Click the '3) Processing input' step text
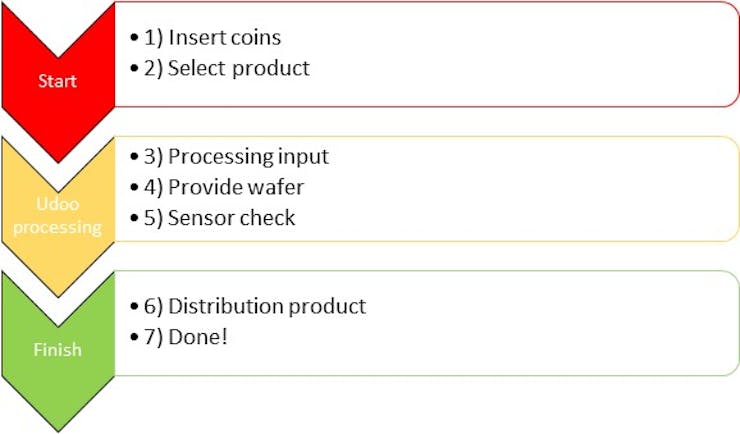 click(236, 157)
